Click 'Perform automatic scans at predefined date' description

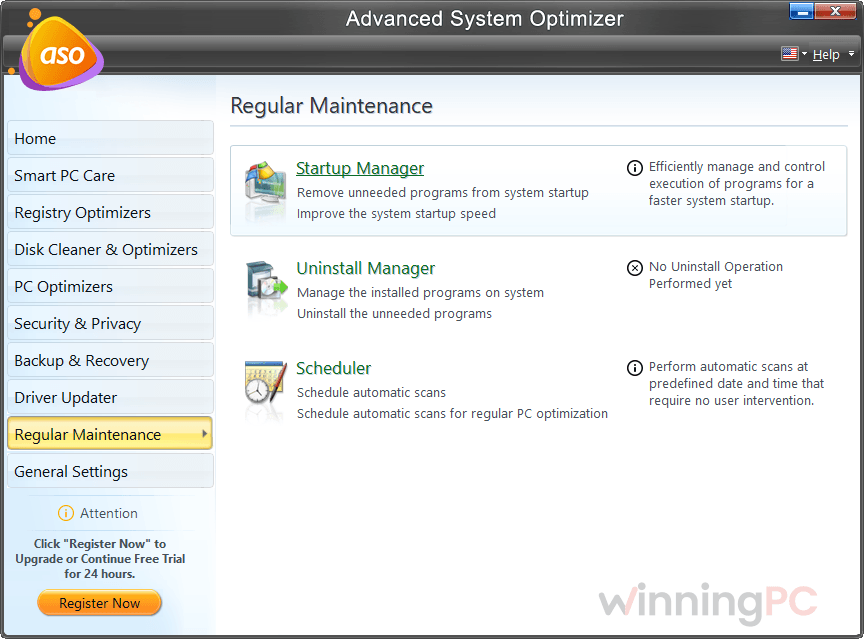[736, 383]
